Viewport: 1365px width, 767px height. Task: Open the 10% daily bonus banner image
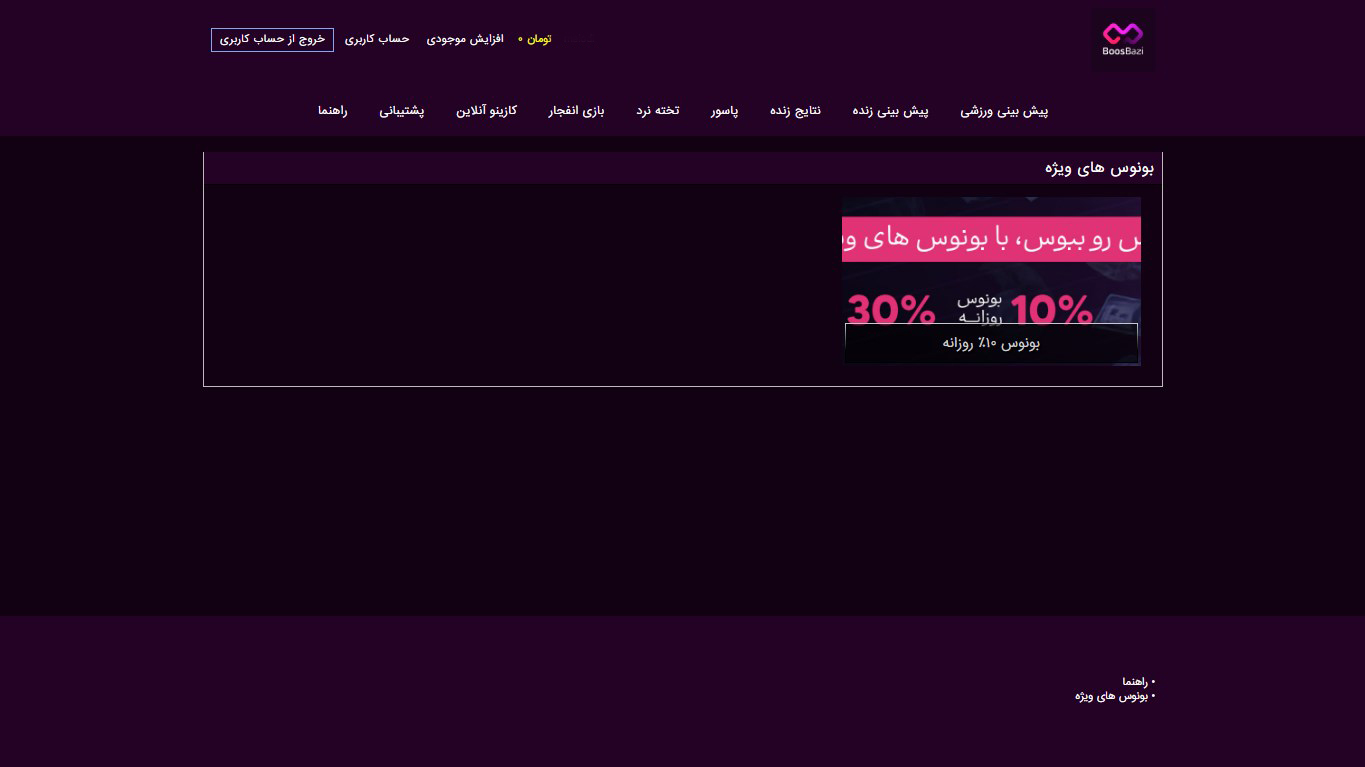991,281
